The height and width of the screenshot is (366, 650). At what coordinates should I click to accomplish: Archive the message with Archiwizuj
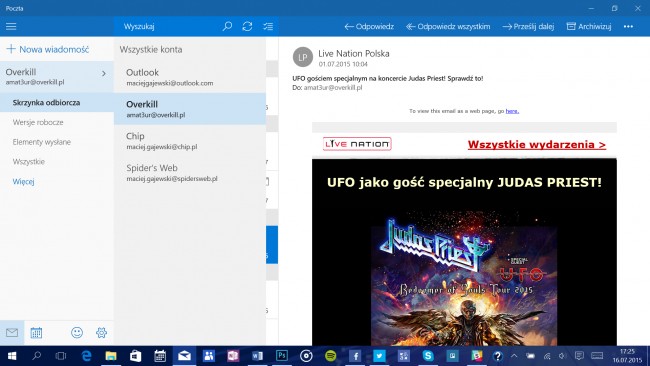(589, 27)
